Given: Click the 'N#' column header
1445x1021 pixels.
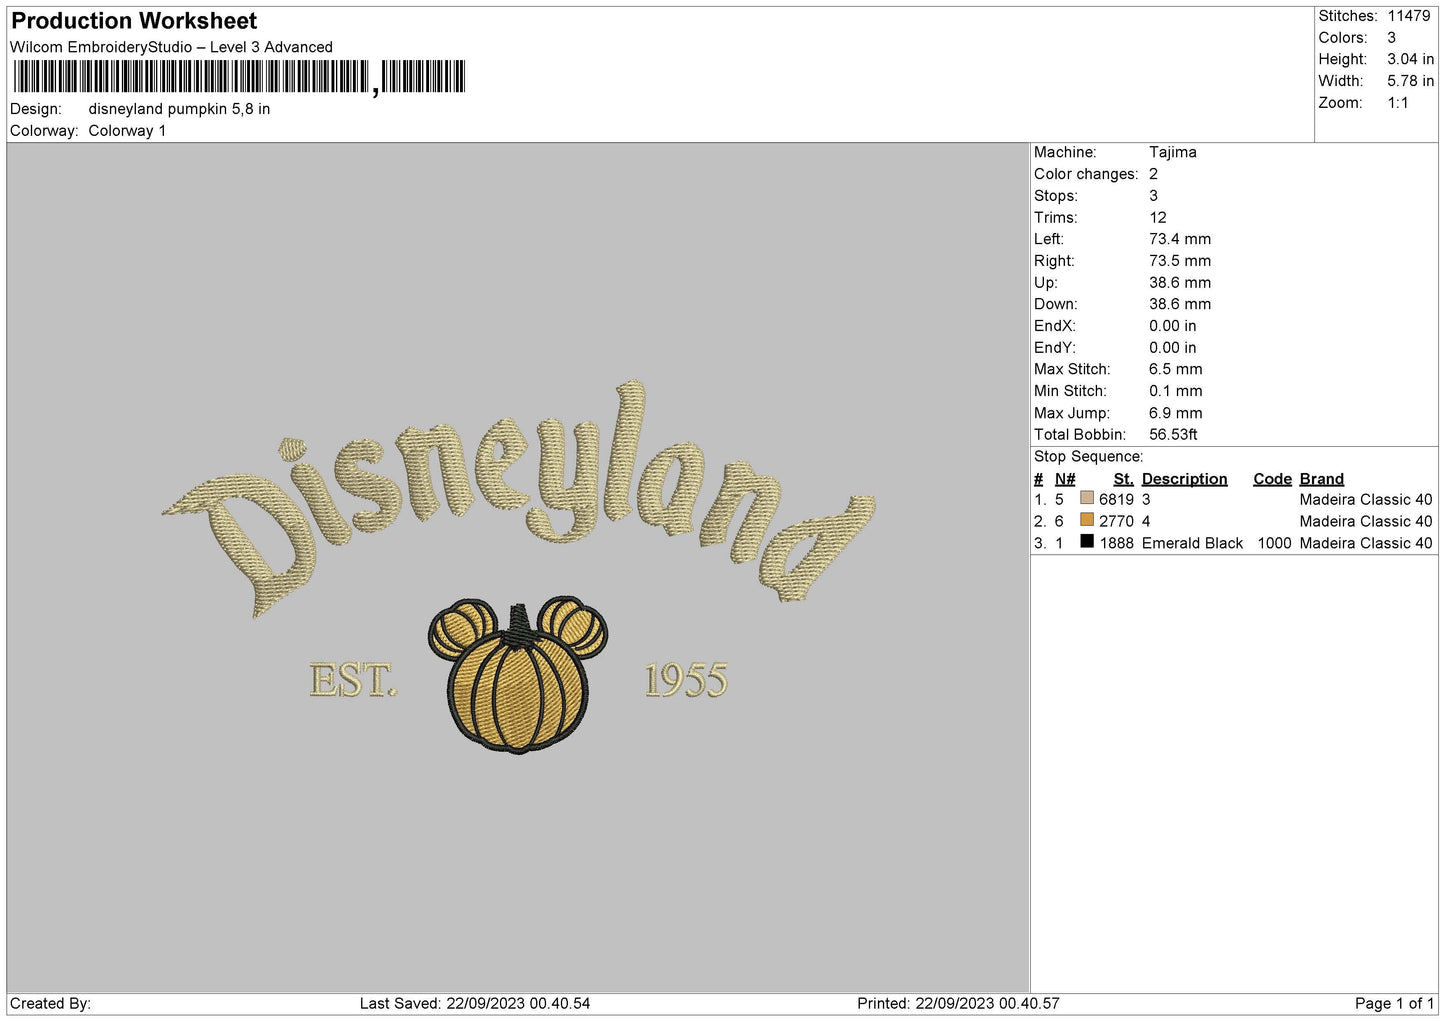Looking at the screenshot, I should tap(1065, 479).
